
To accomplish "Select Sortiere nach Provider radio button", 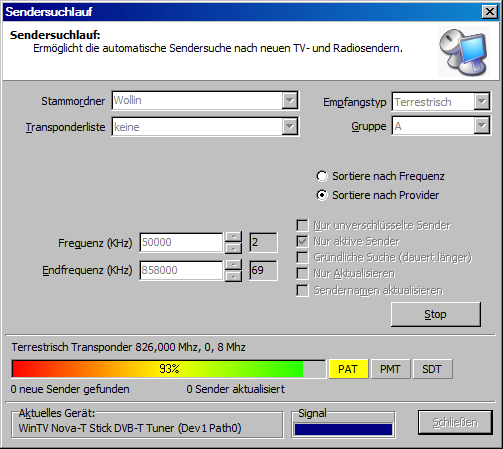I will [x=322, y=195].
